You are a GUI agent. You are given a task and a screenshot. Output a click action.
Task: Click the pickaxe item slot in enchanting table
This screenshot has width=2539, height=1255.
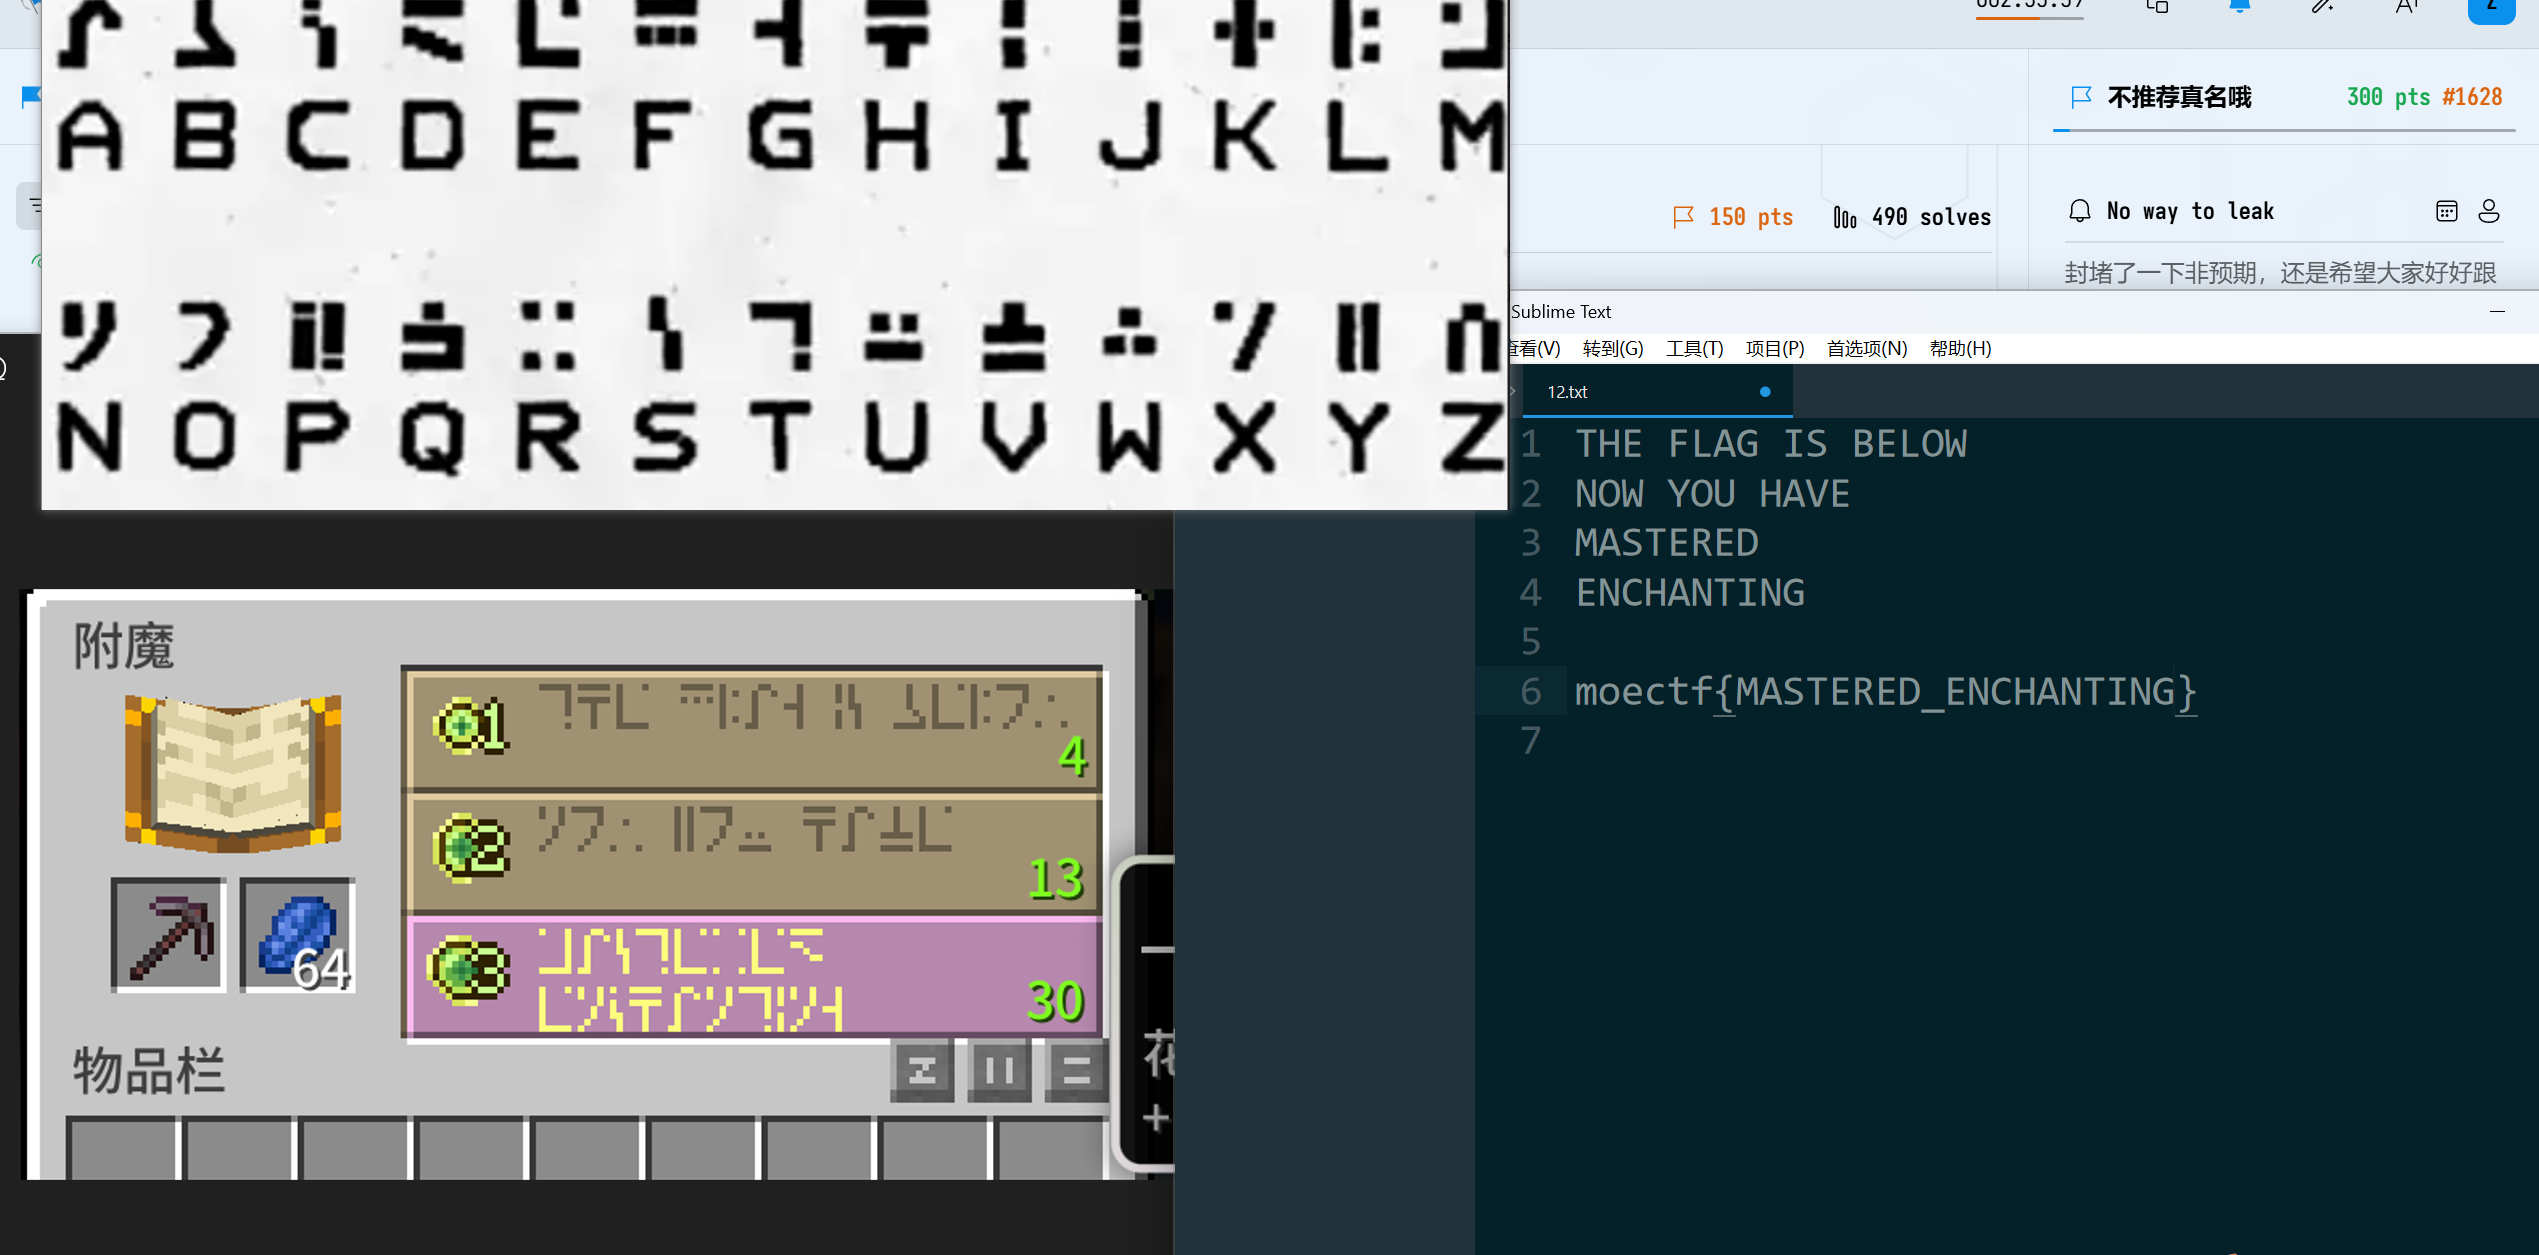point(168,935)
